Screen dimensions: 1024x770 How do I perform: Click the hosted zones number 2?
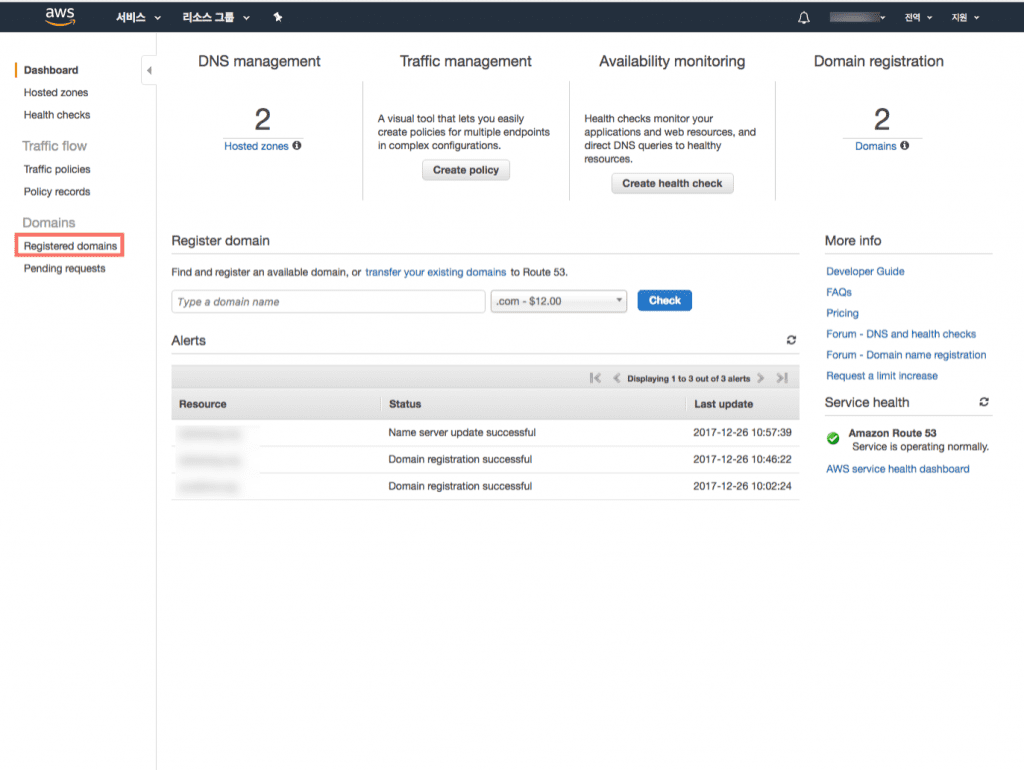pyautogui.click(x=263, y=120)
